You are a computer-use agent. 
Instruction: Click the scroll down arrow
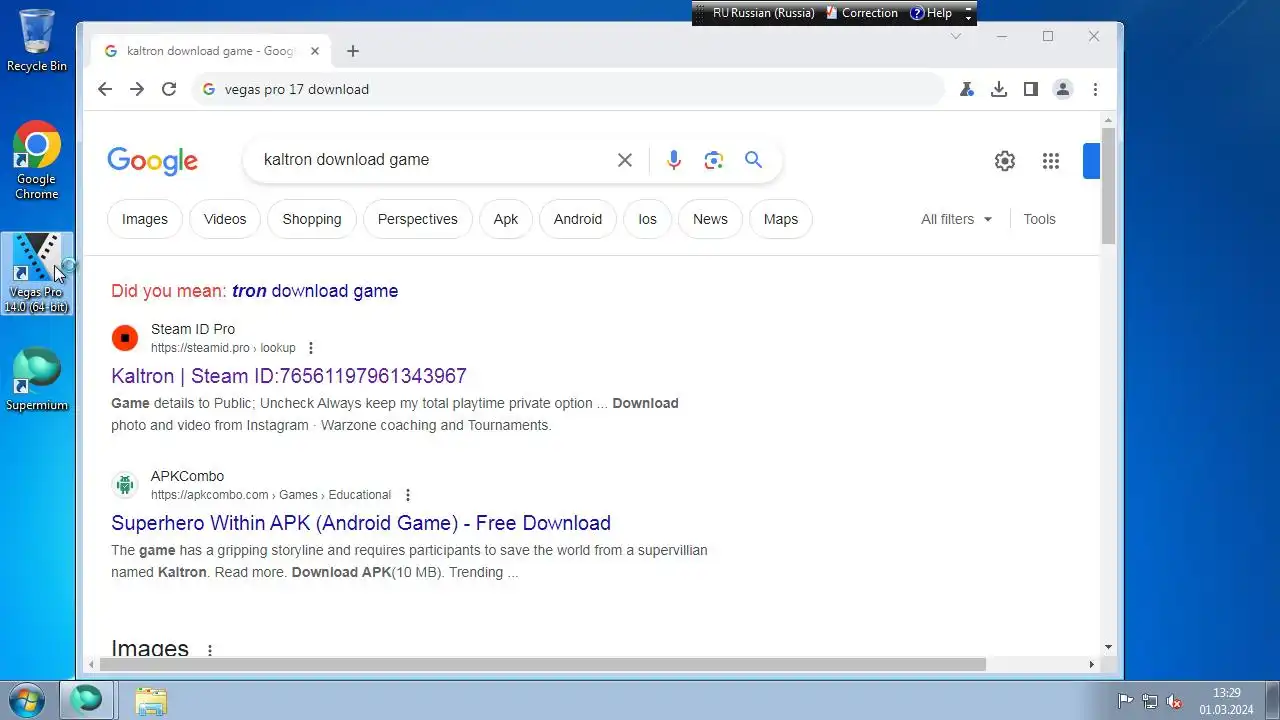pyautogui.click(x=1108, y=647)
